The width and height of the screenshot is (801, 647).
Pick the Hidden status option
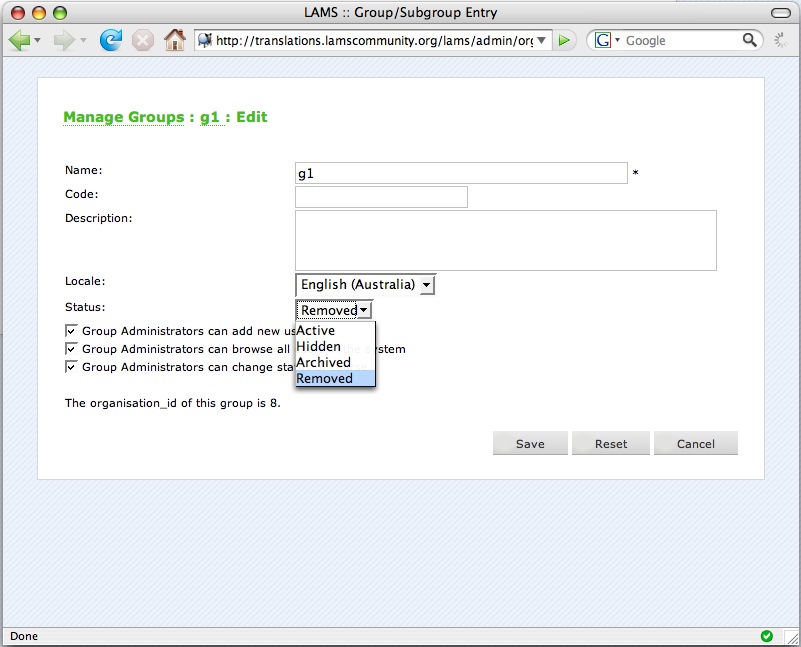[x=318, y=346]
